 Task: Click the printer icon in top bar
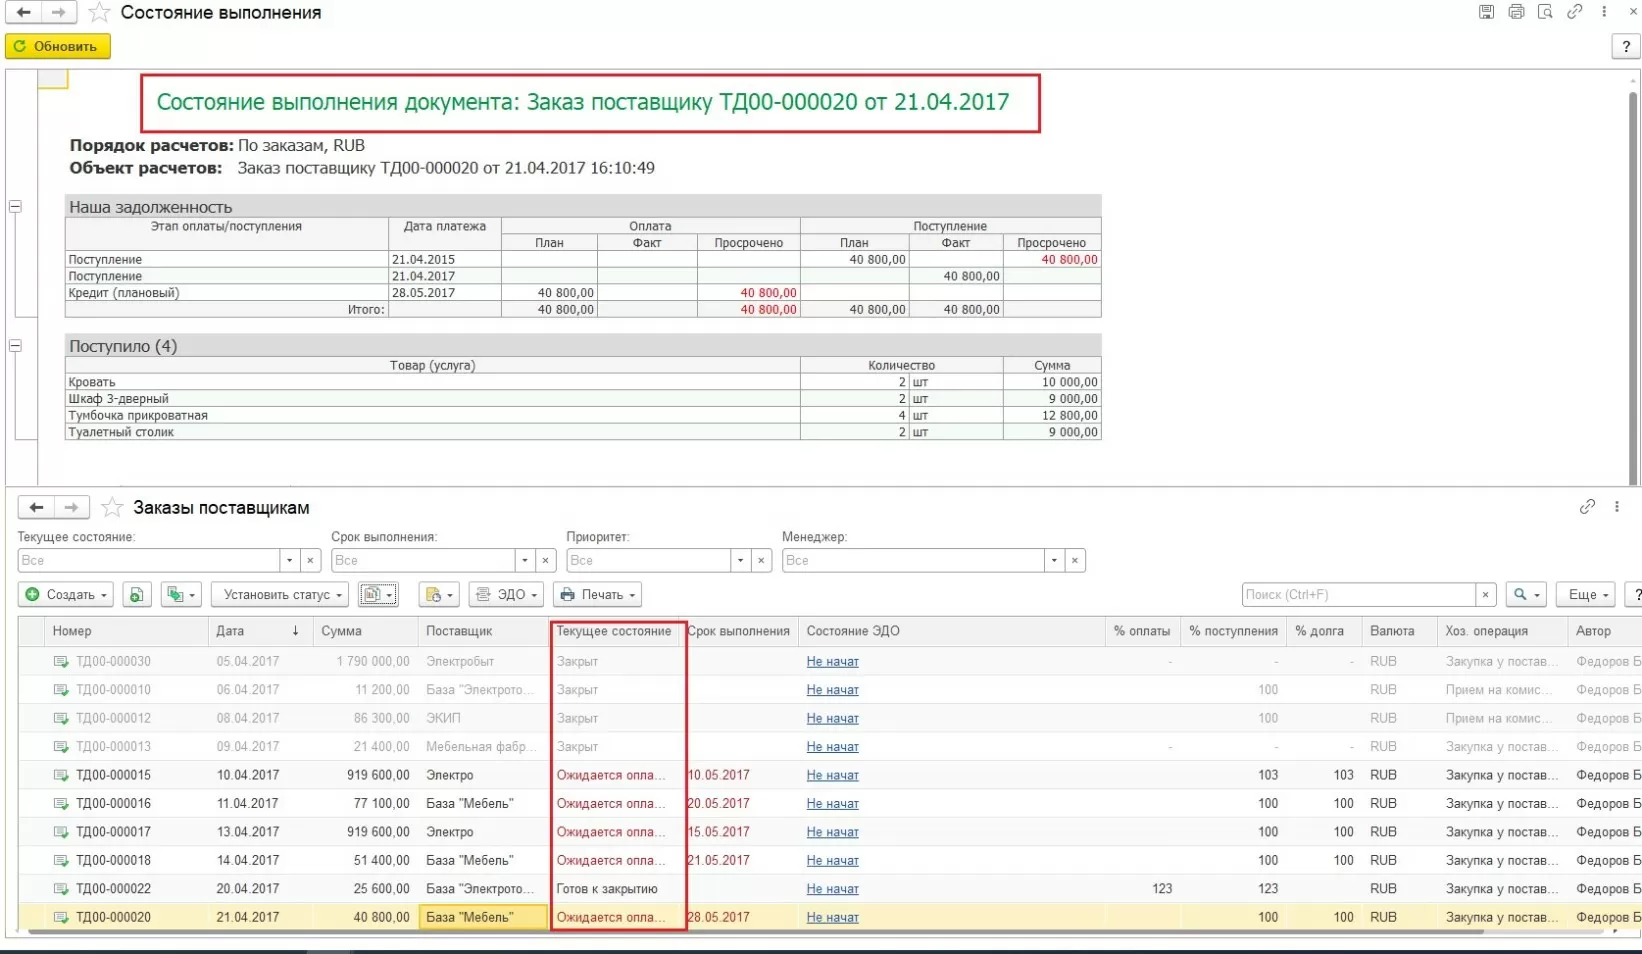pyautogui.click(x=1516, y=12)
